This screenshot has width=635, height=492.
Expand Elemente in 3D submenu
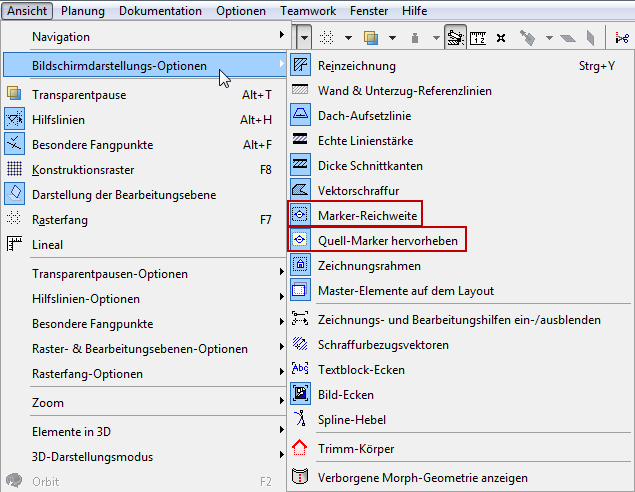[x=145, y=432]
